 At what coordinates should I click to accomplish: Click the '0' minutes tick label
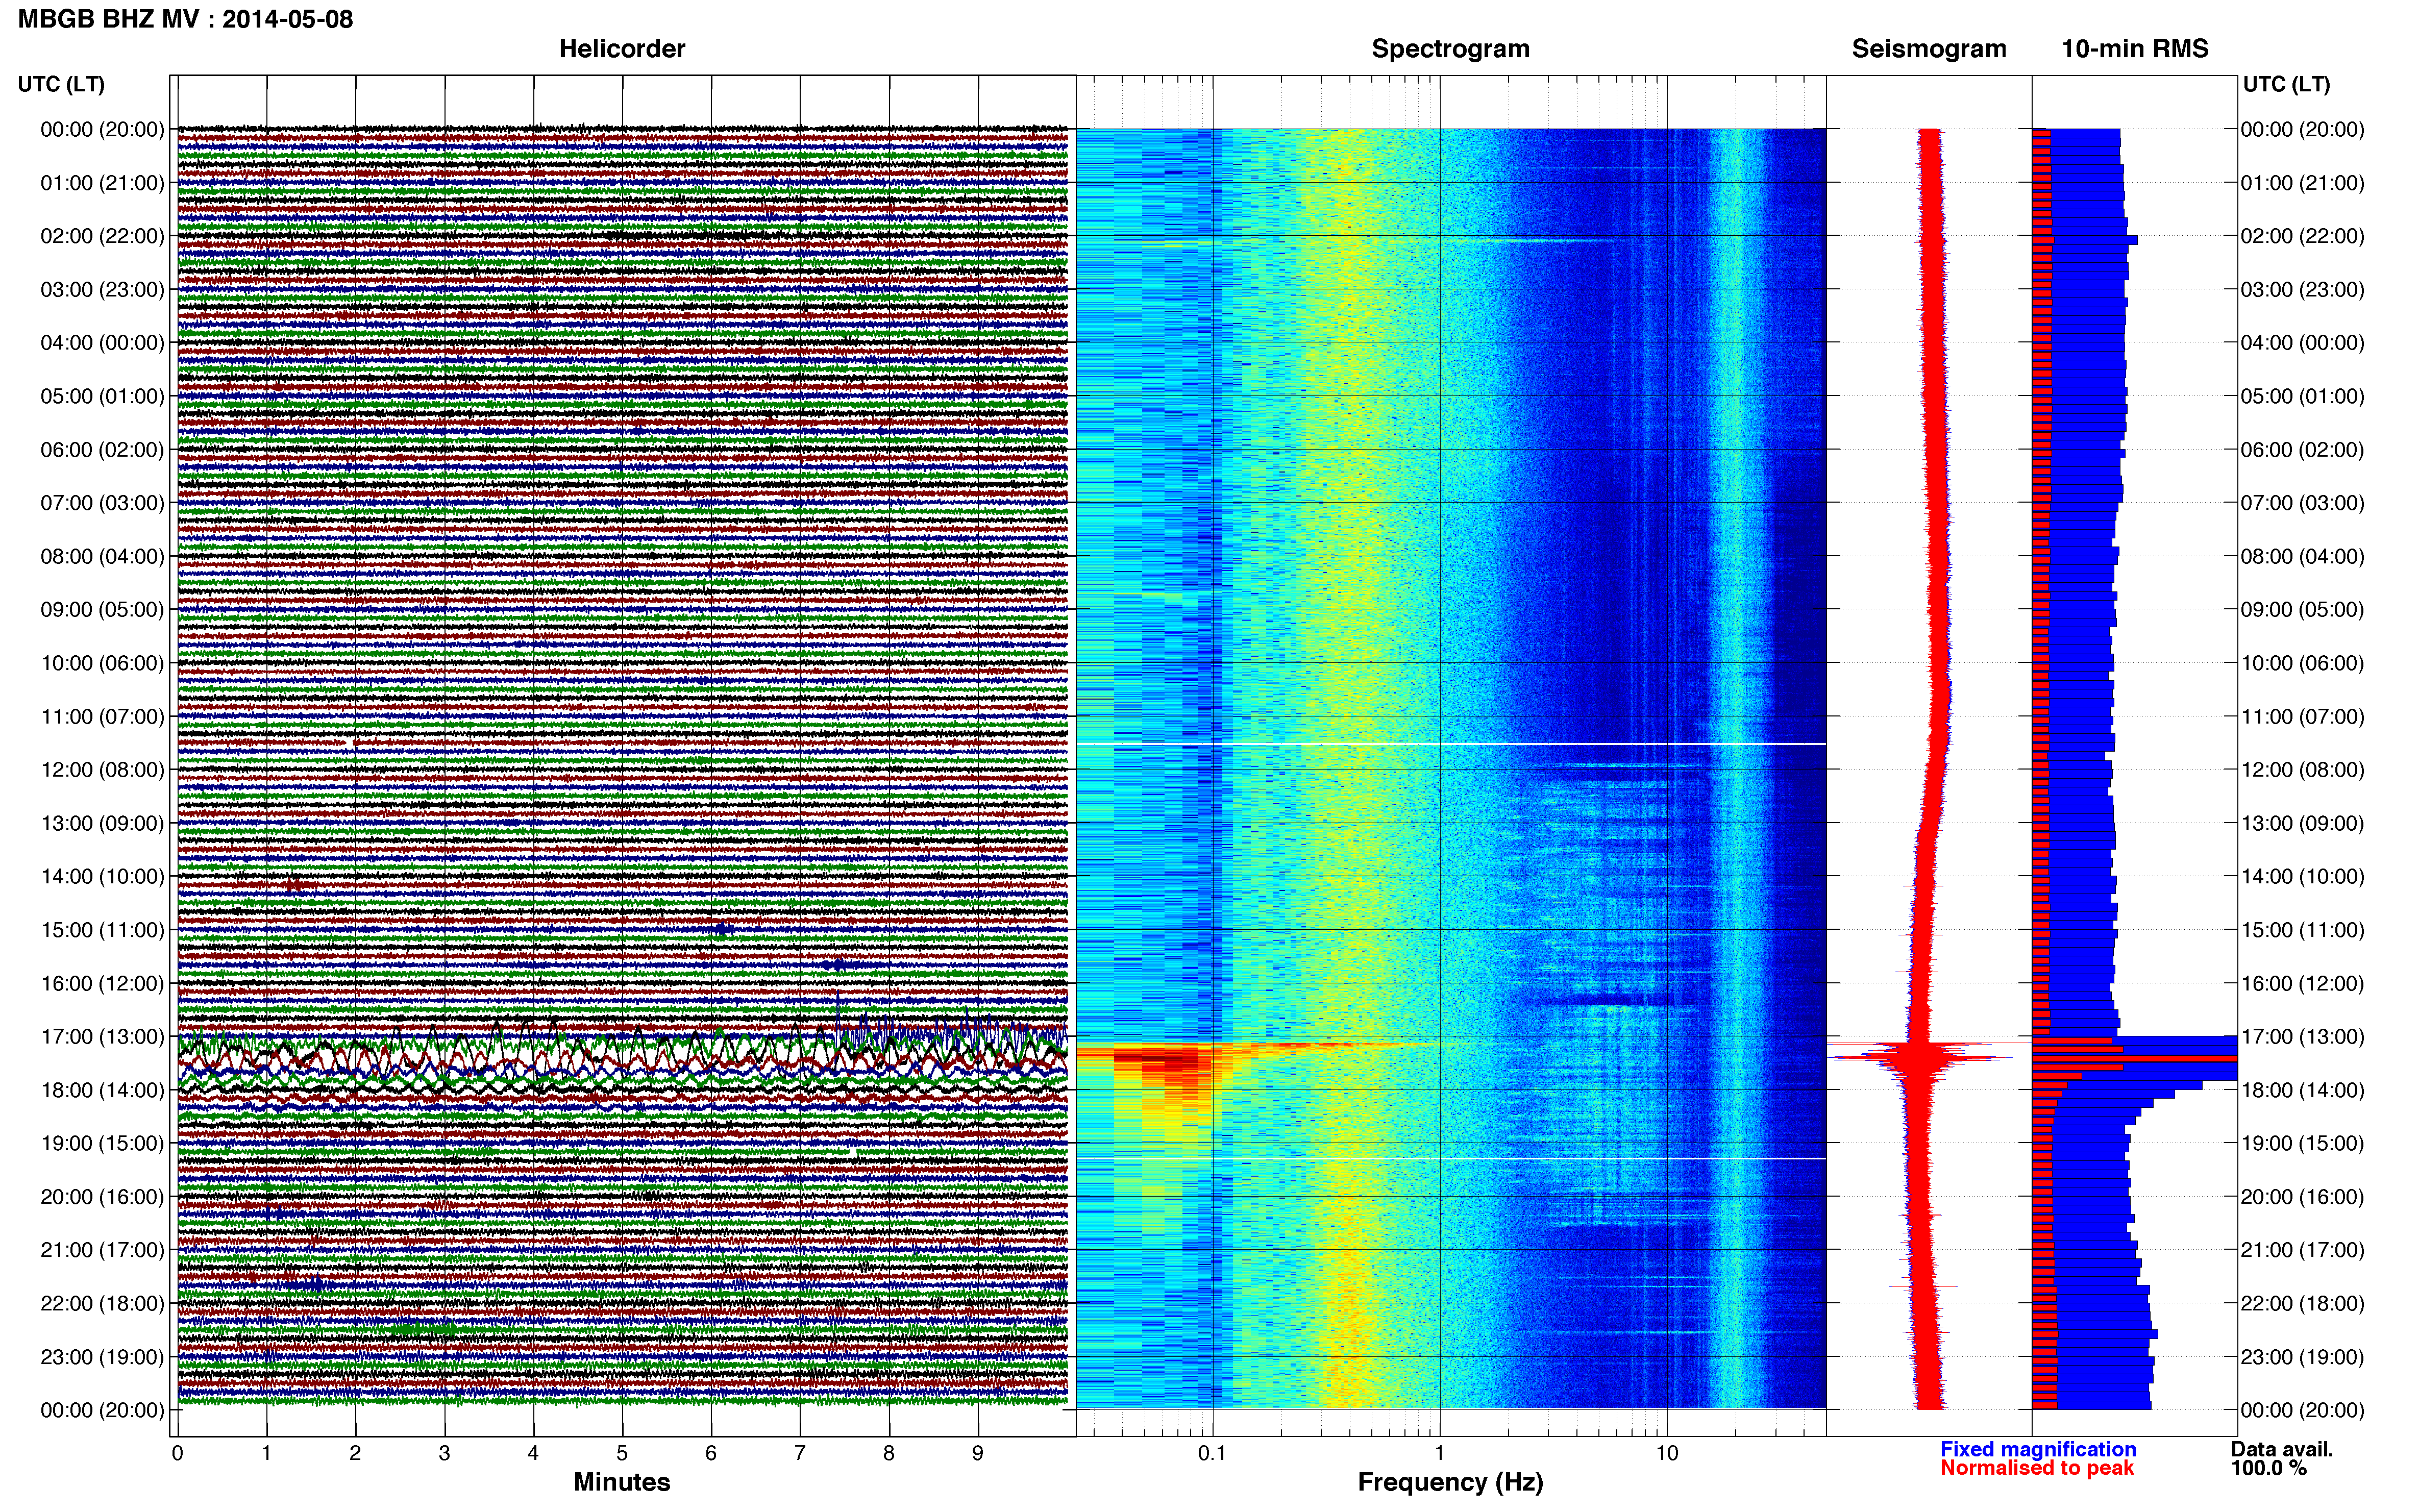177,1453
